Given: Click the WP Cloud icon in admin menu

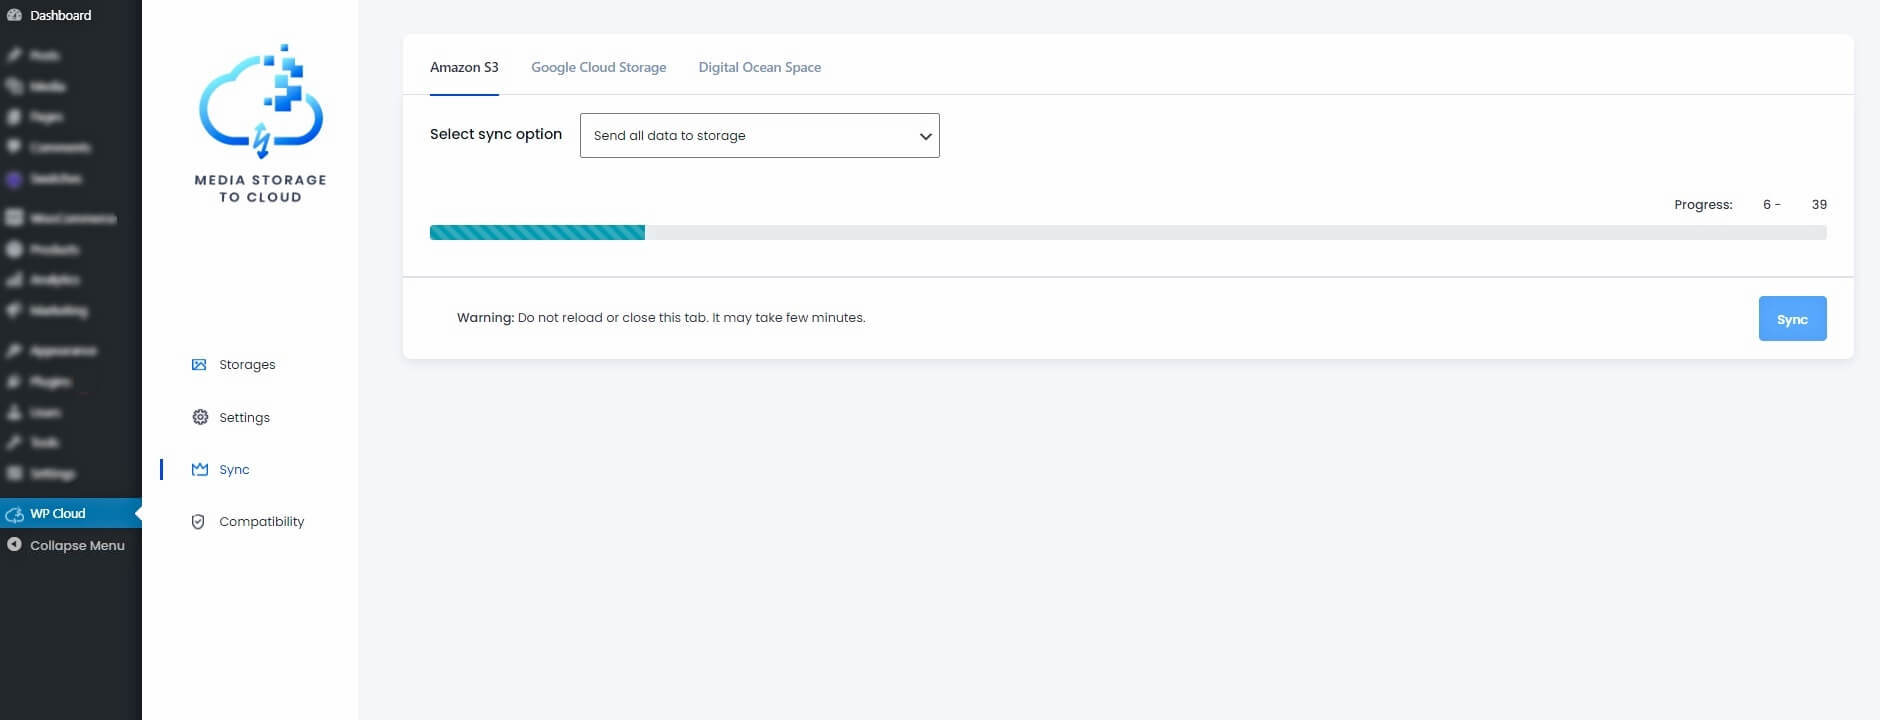Looking at the screenshot, I should (x=14, y=514).
